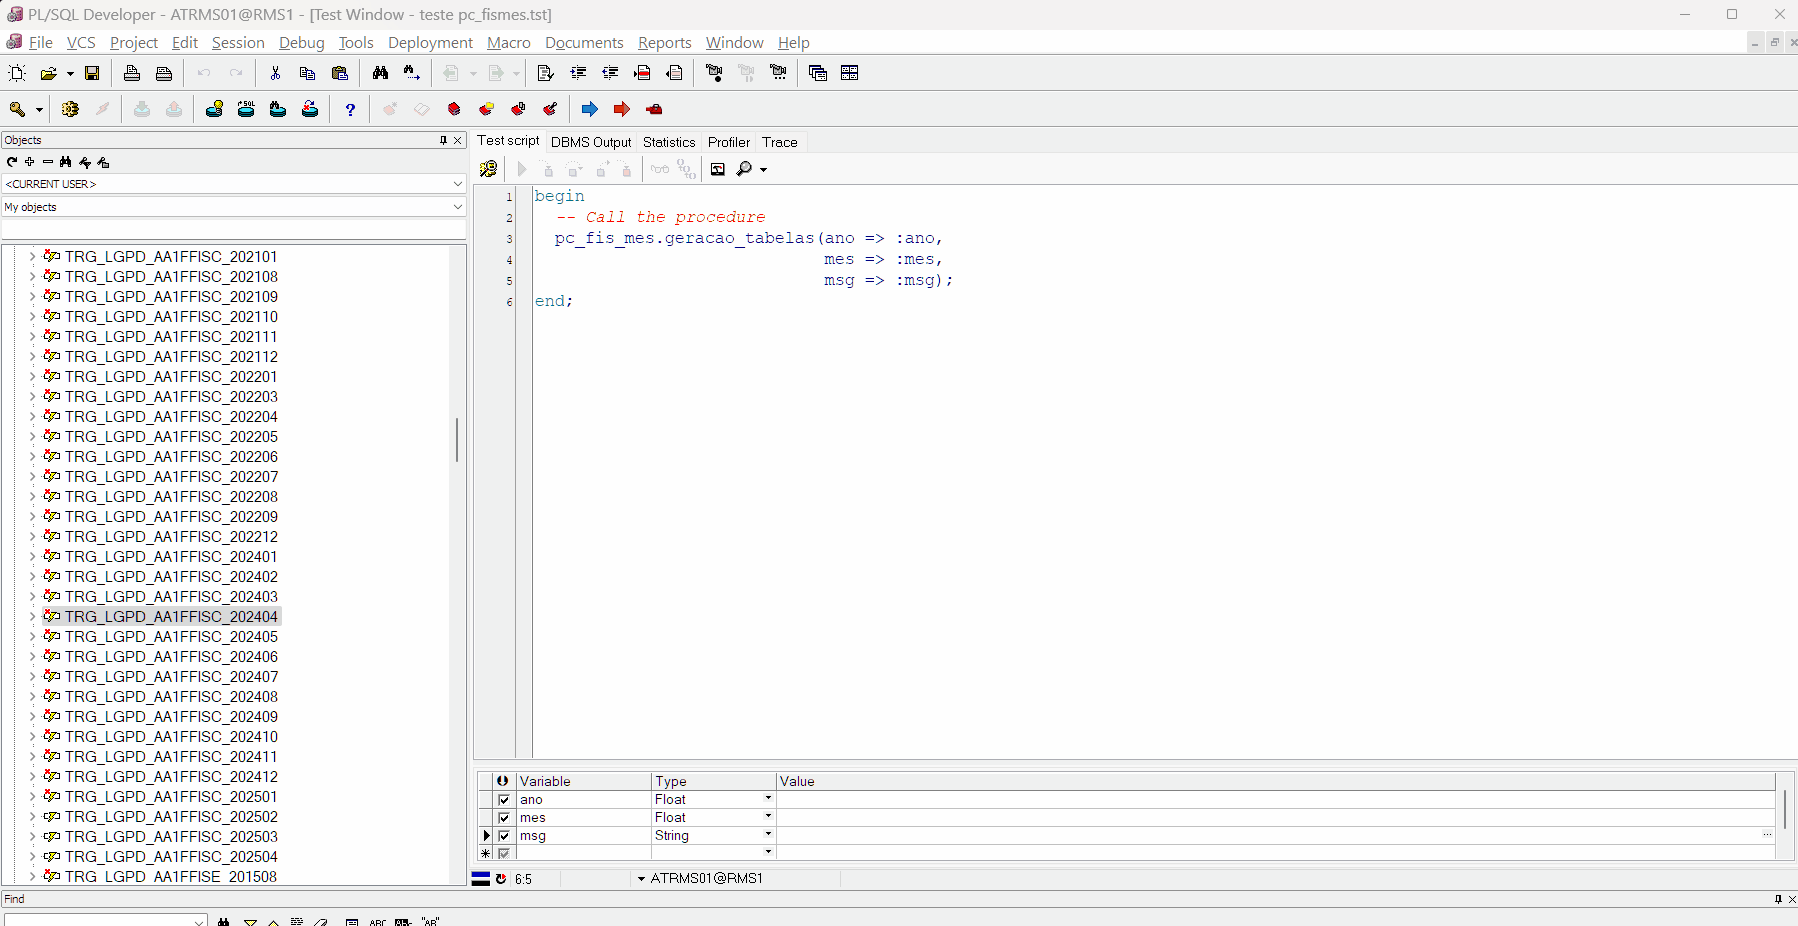Viewport: 1798px width, 926px height.
Task: Open the <CURRENT USER> dropdown
Action: pyautogui.click(x=457, y=184)
